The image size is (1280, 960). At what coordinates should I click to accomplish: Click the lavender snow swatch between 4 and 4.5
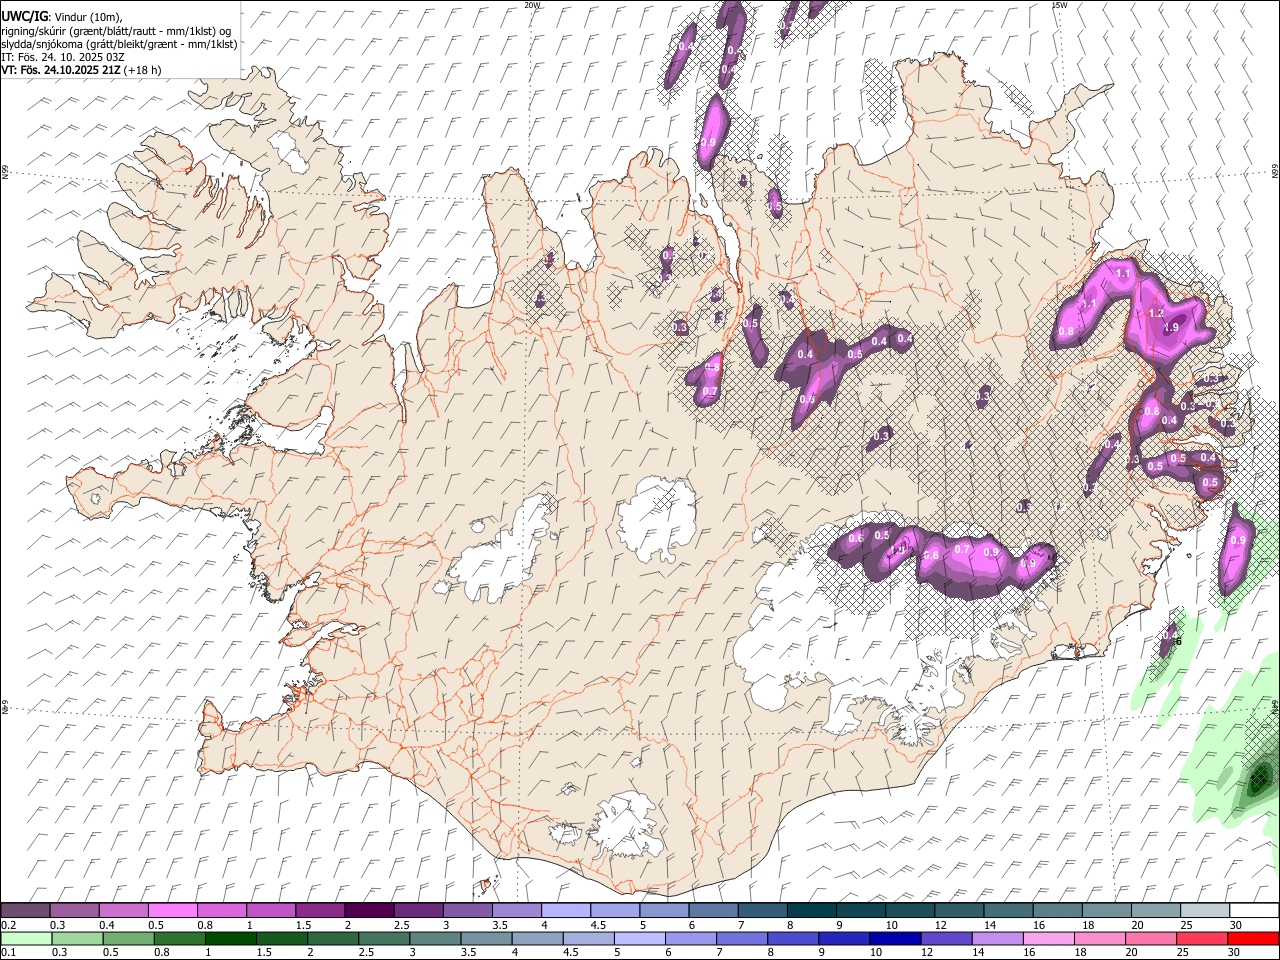click(565, 911)
